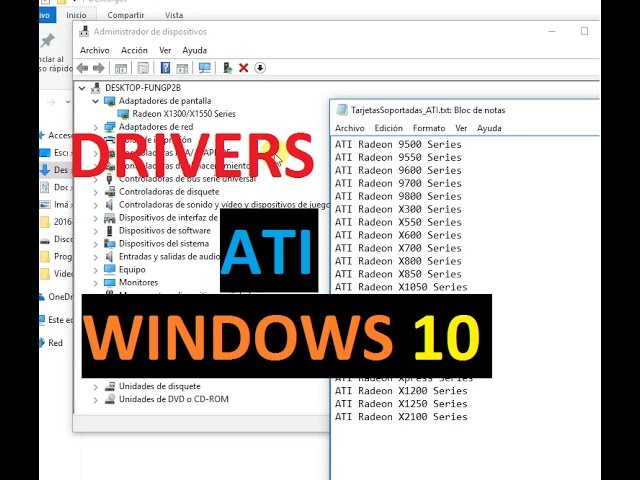Open the Formato menu in Notepad
Image resolution: width=640 pixels, height=480 pixels.
[428, 128]
